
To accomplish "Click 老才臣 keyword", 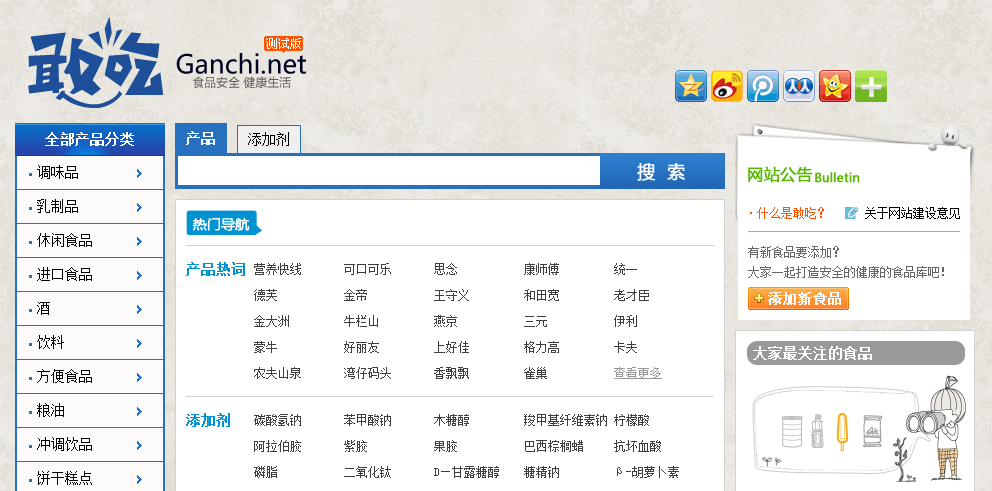I will (631, 295).
